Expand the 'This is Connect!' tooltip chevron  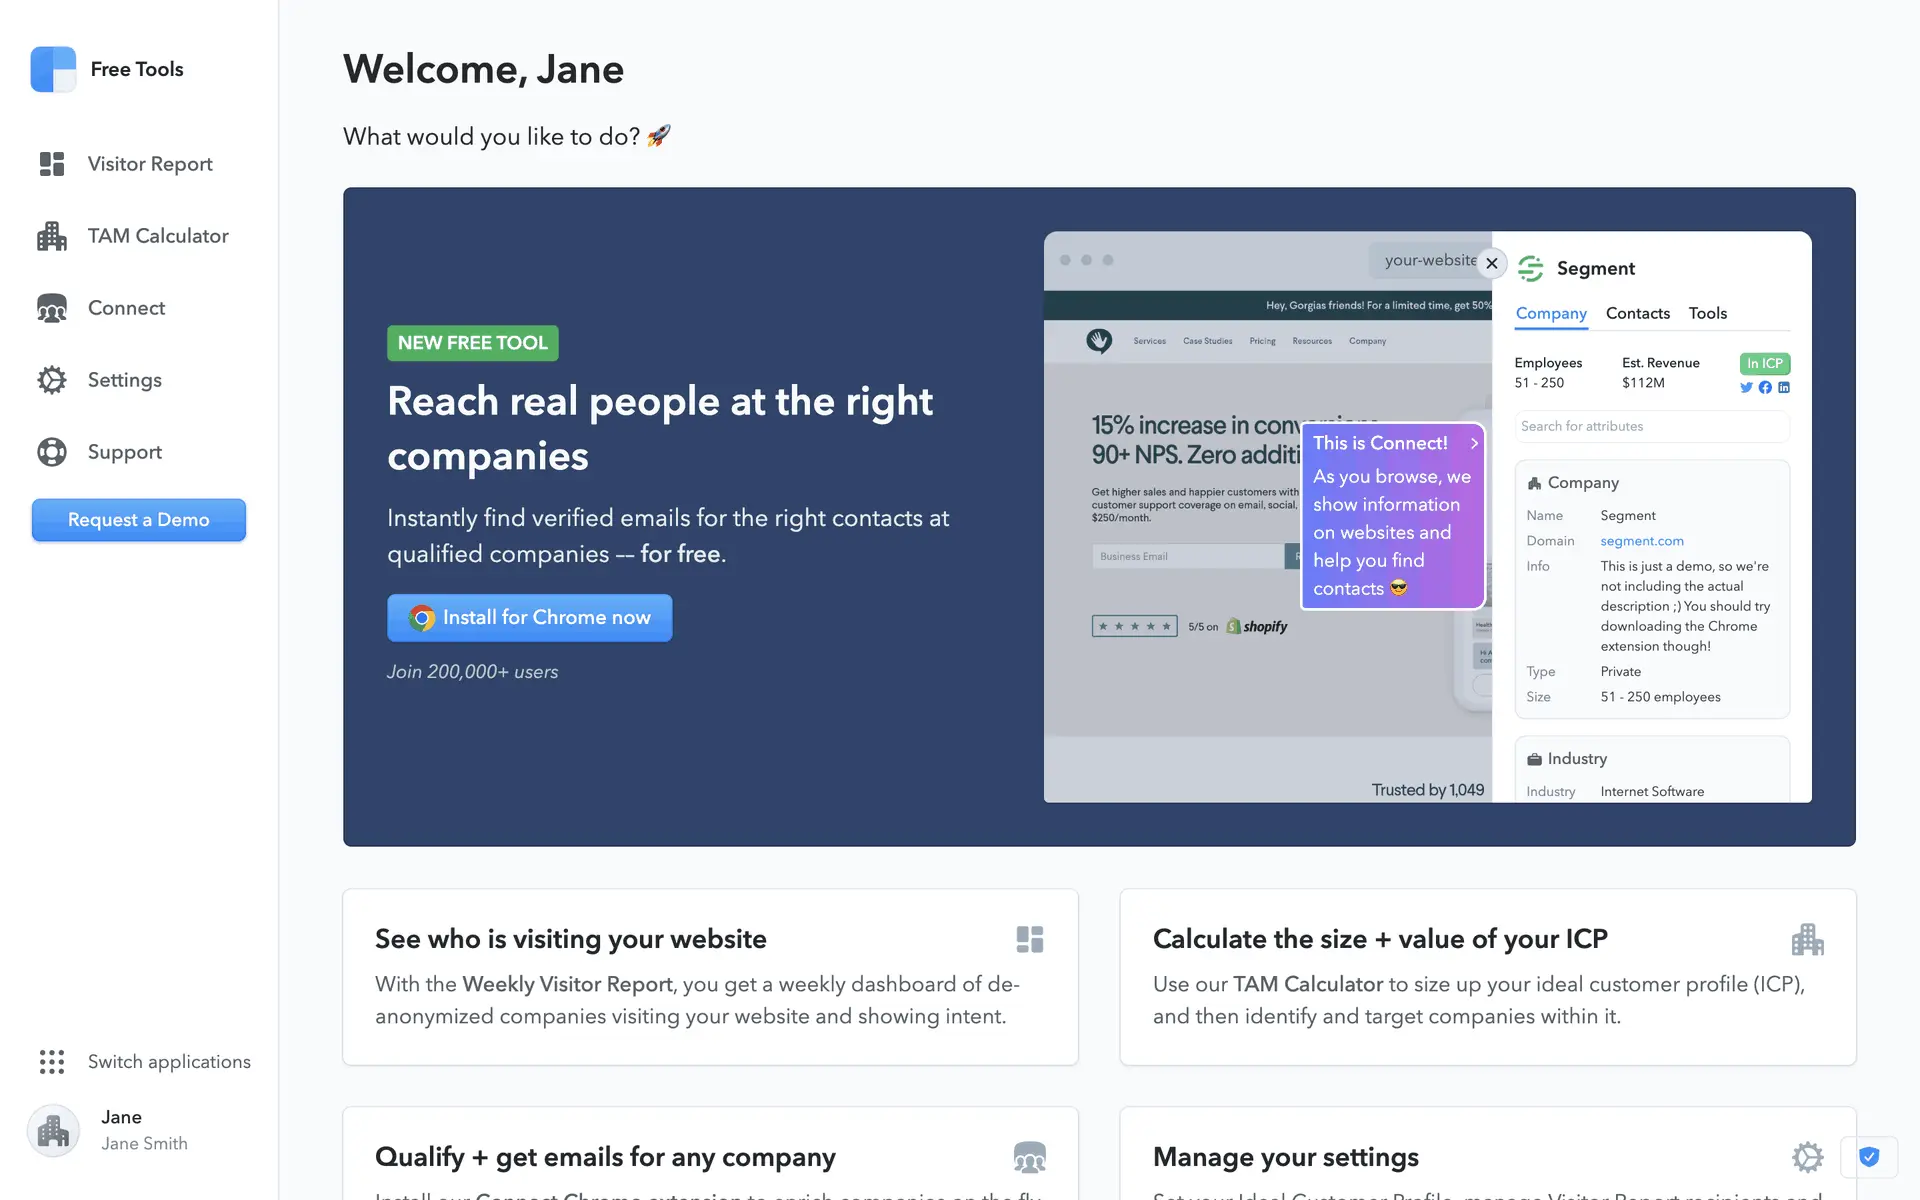1474,443
